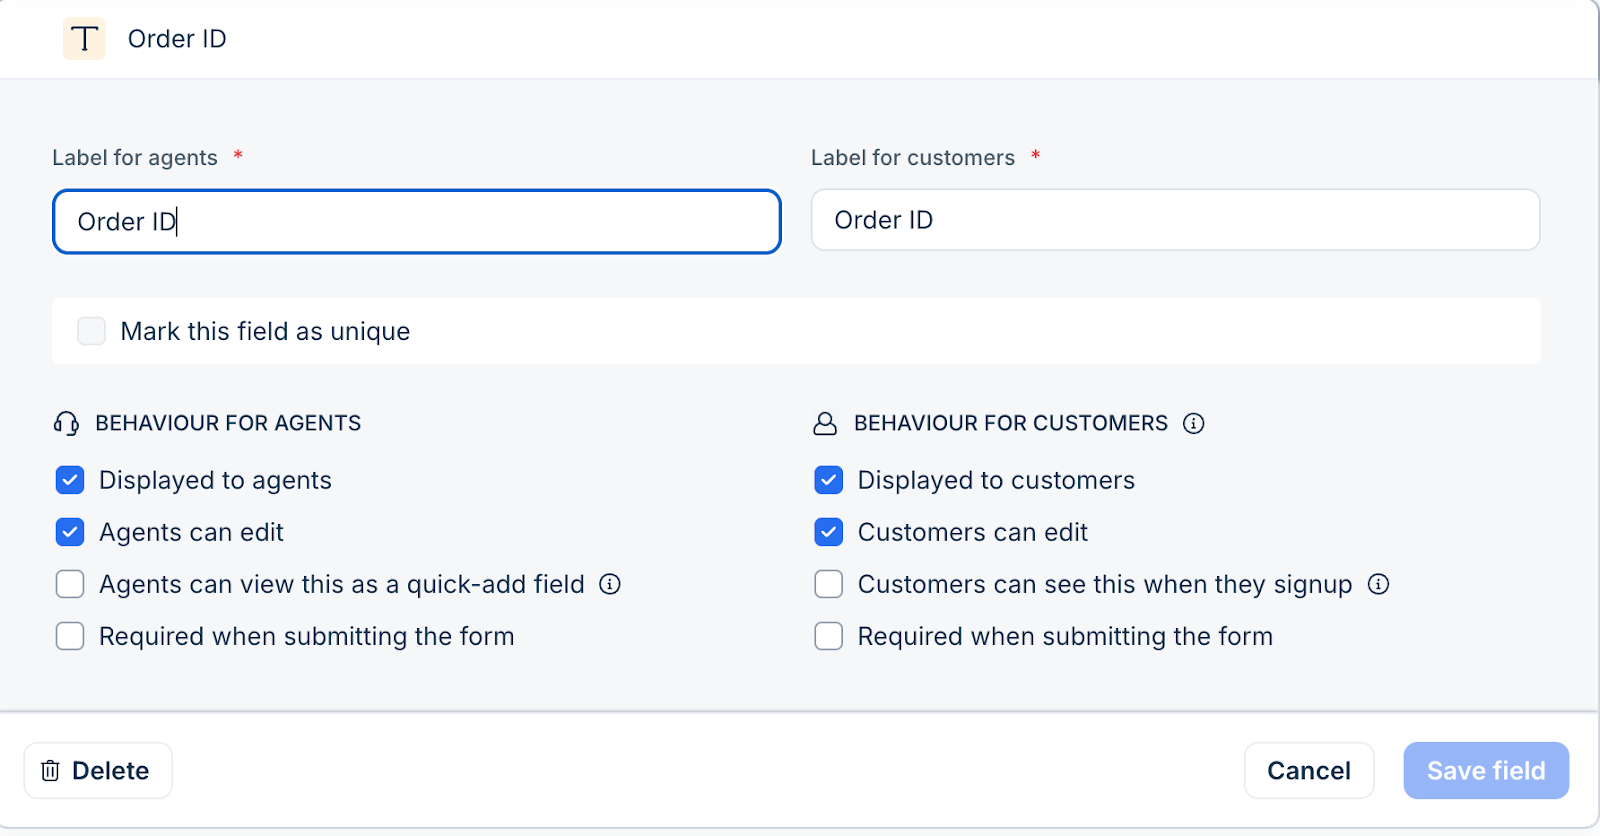Click info icon next to signup option
Image resolution: width=1600 pixels, height=836 pixels.
click(x=1378, y=584)
